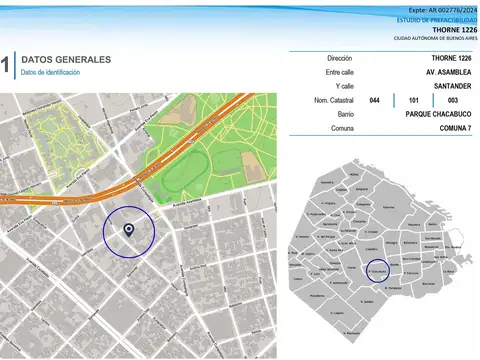Click the 'Barrio' field label
This screenshot has height=360, width=480.
click(345, 114)
